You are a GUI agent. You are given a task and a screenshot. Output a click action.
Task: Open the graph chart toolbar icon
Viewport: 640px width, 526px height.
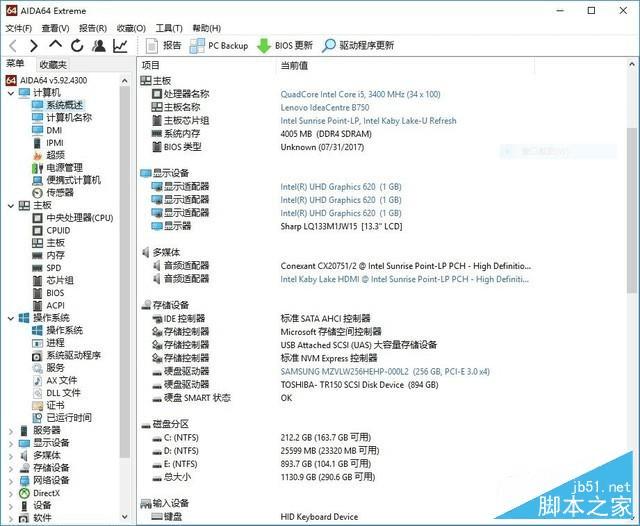120,45
